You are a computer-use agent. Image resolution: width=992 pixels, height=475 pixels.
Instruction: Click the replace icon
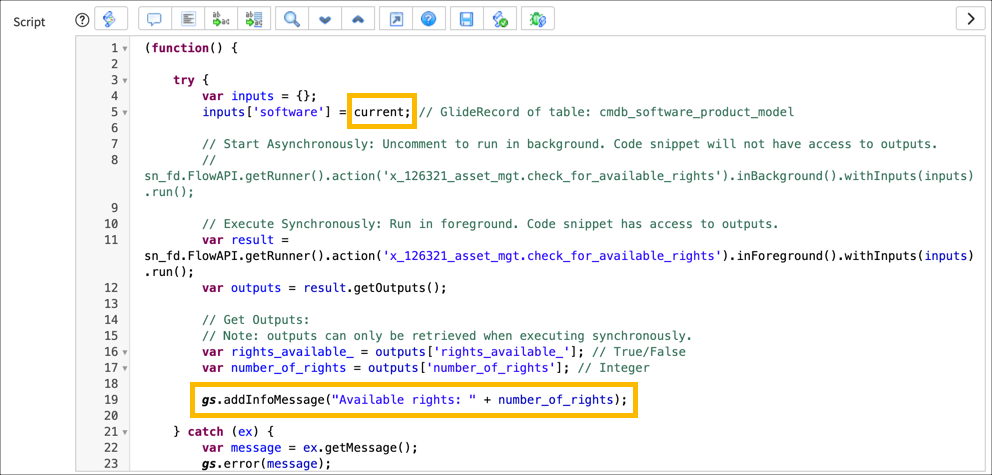coord(219,19)
